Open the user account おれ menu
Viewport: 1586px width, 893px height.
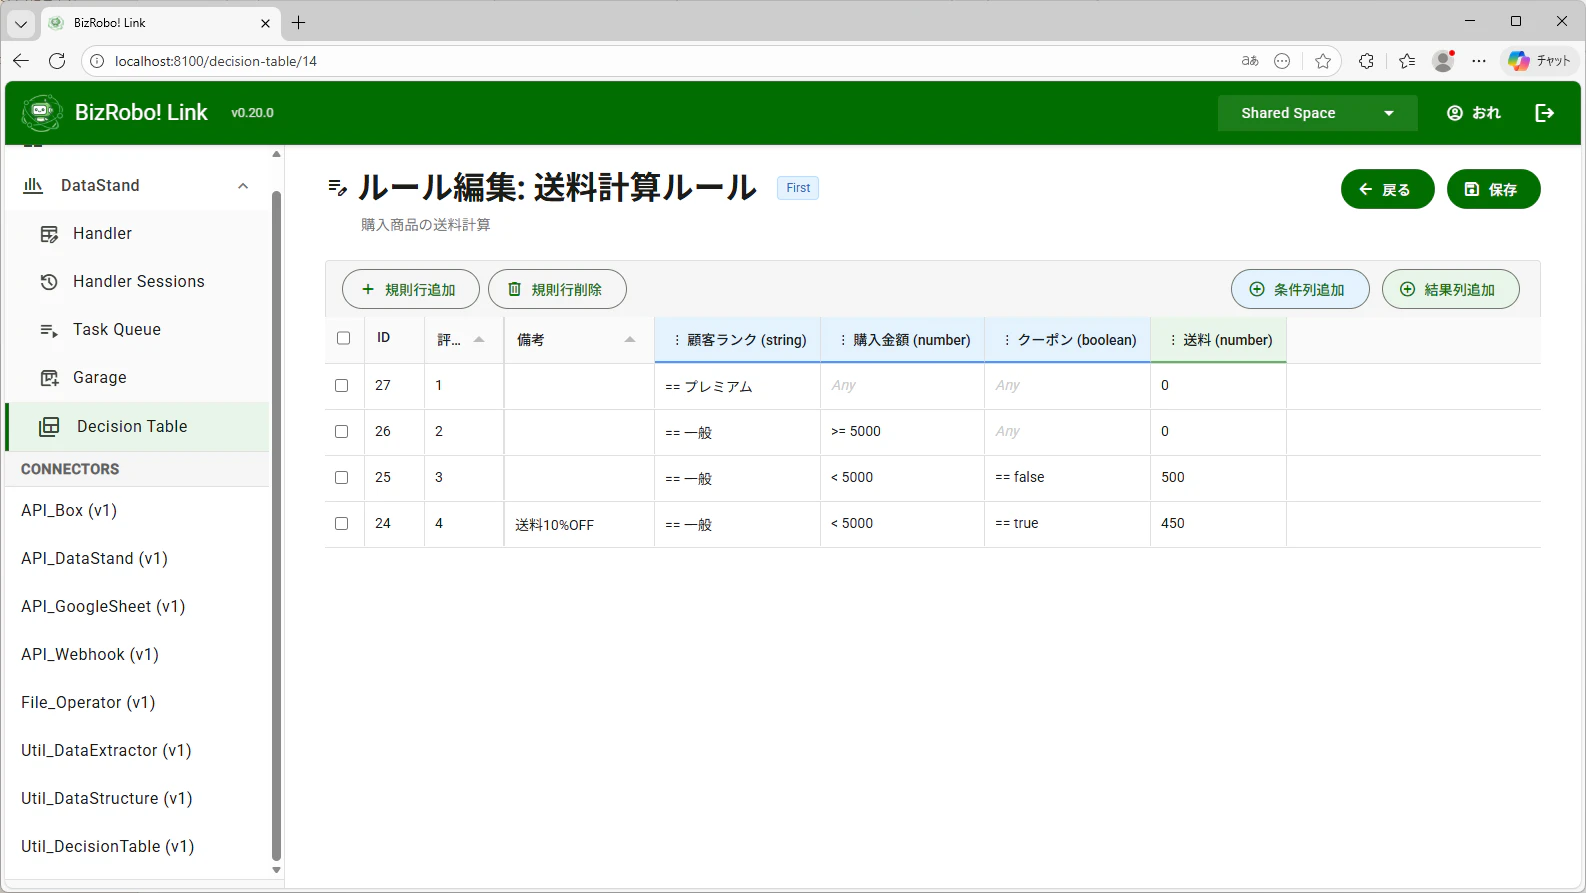[x=1474, y=113]
